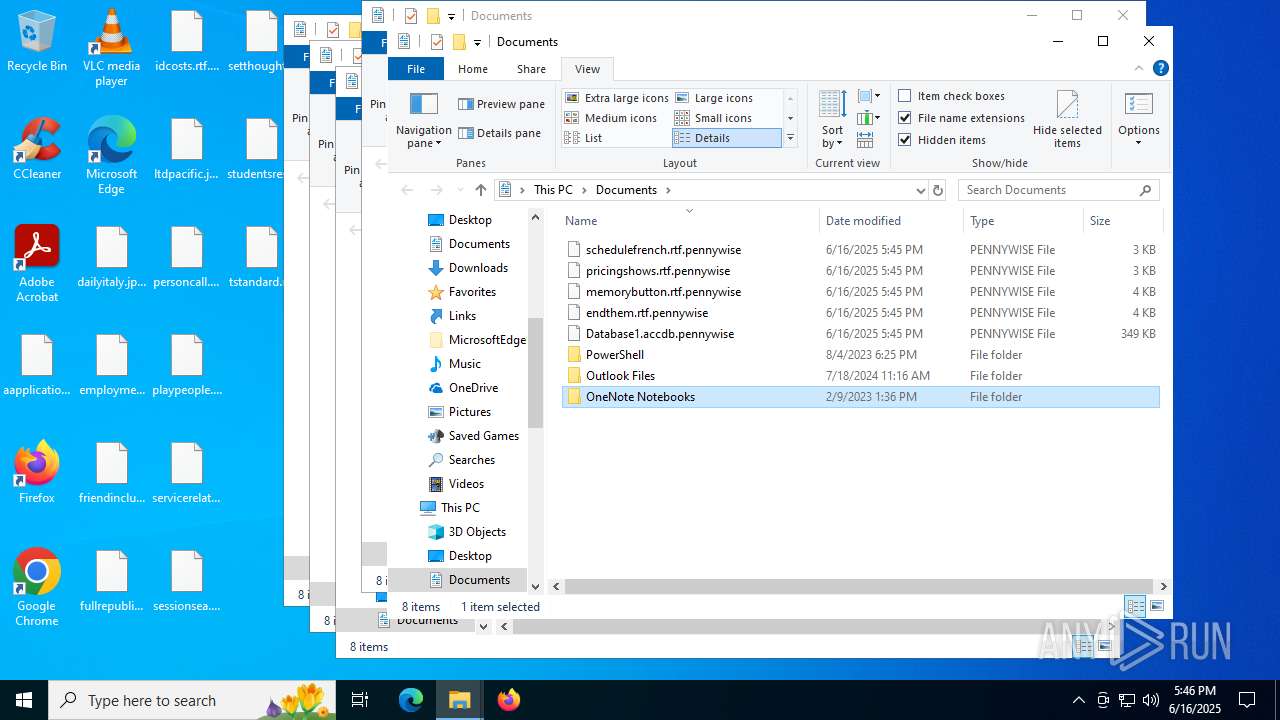Viewport: 1280px width, 720px height.
Task: Enable Item check boxes
Action: (x=951, y=96)
